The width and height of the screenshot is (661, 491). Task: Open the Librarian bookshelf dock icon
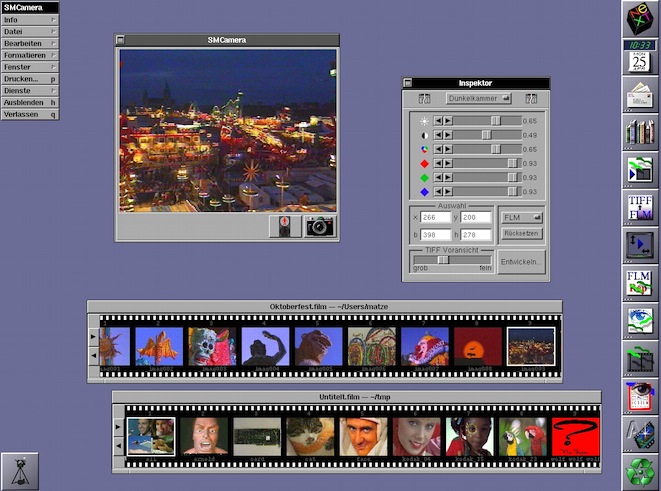[640, 132]
